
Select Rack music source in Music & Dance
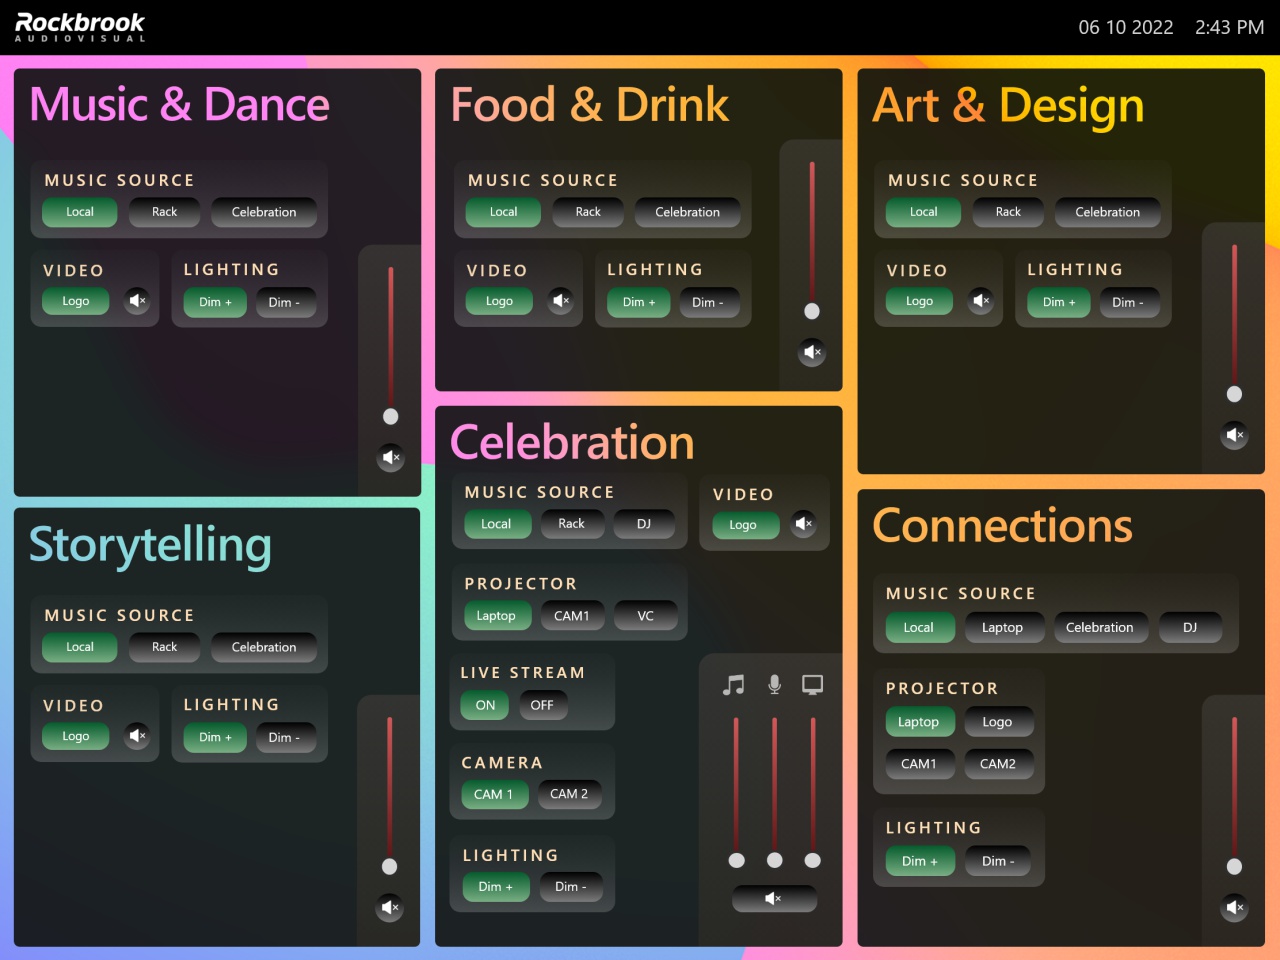(x=164, y=212)
